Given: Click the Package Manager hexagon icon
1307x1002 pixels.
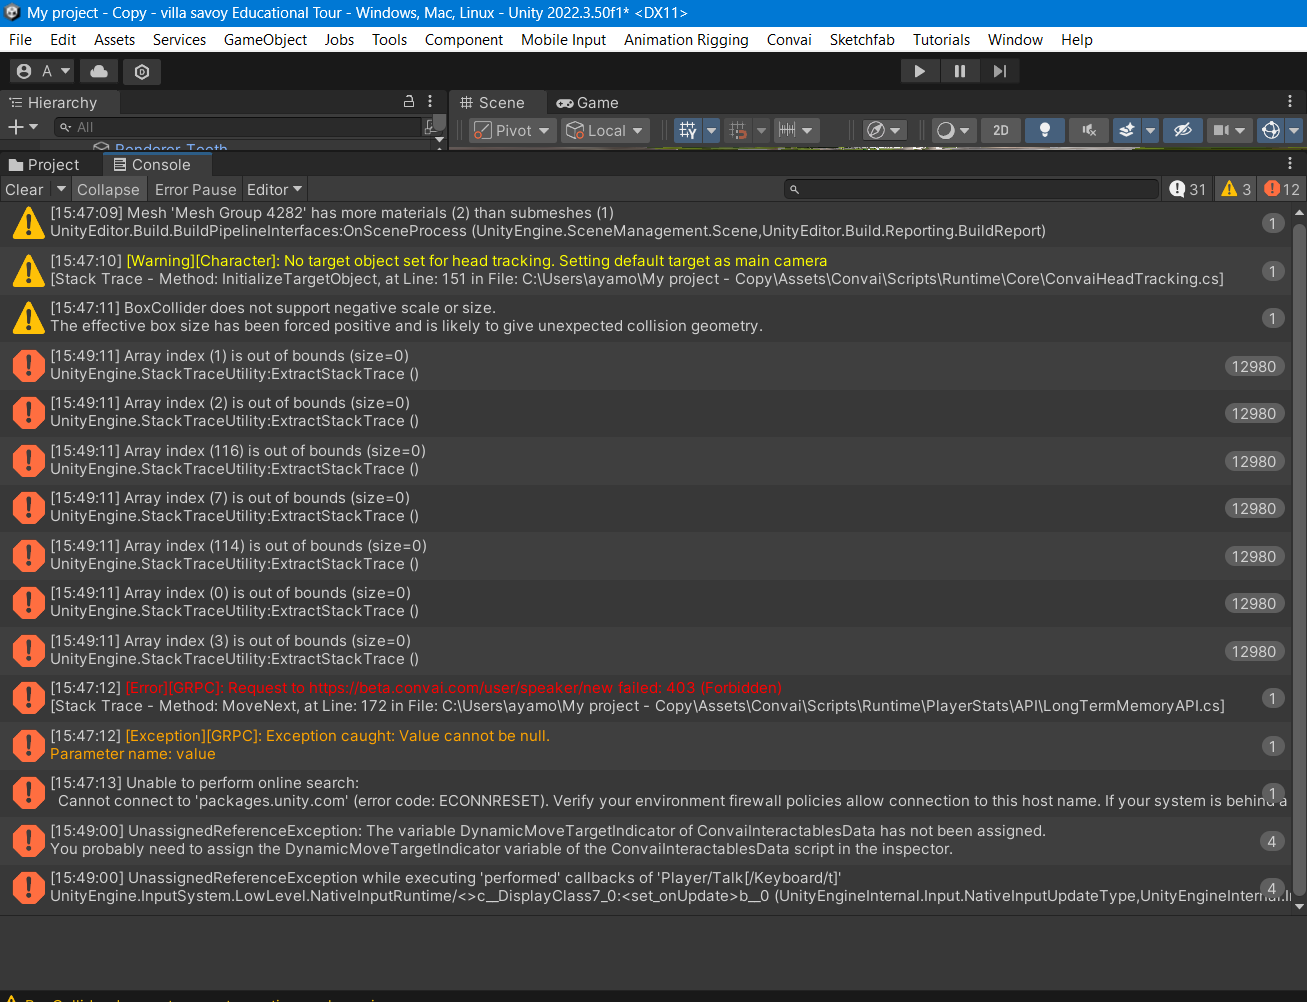Looking at the screenshot, I should pos(142,71).
